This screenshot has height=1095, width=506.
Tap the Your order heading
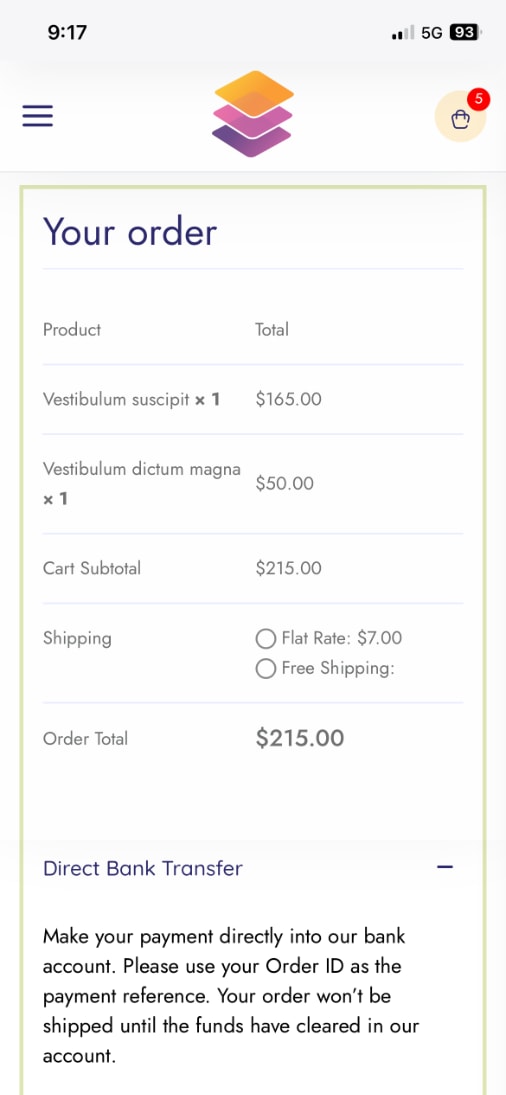click(130, 232)
